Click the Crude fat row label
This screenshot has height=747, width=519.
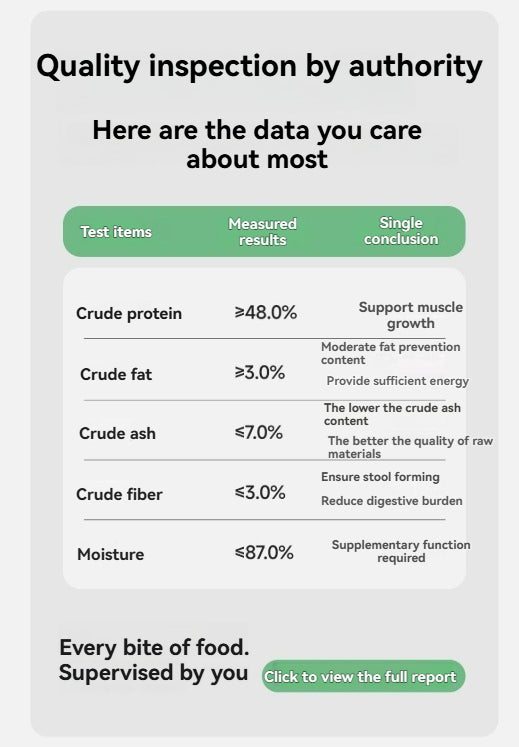pyautogui.click(x=116, y=374)
